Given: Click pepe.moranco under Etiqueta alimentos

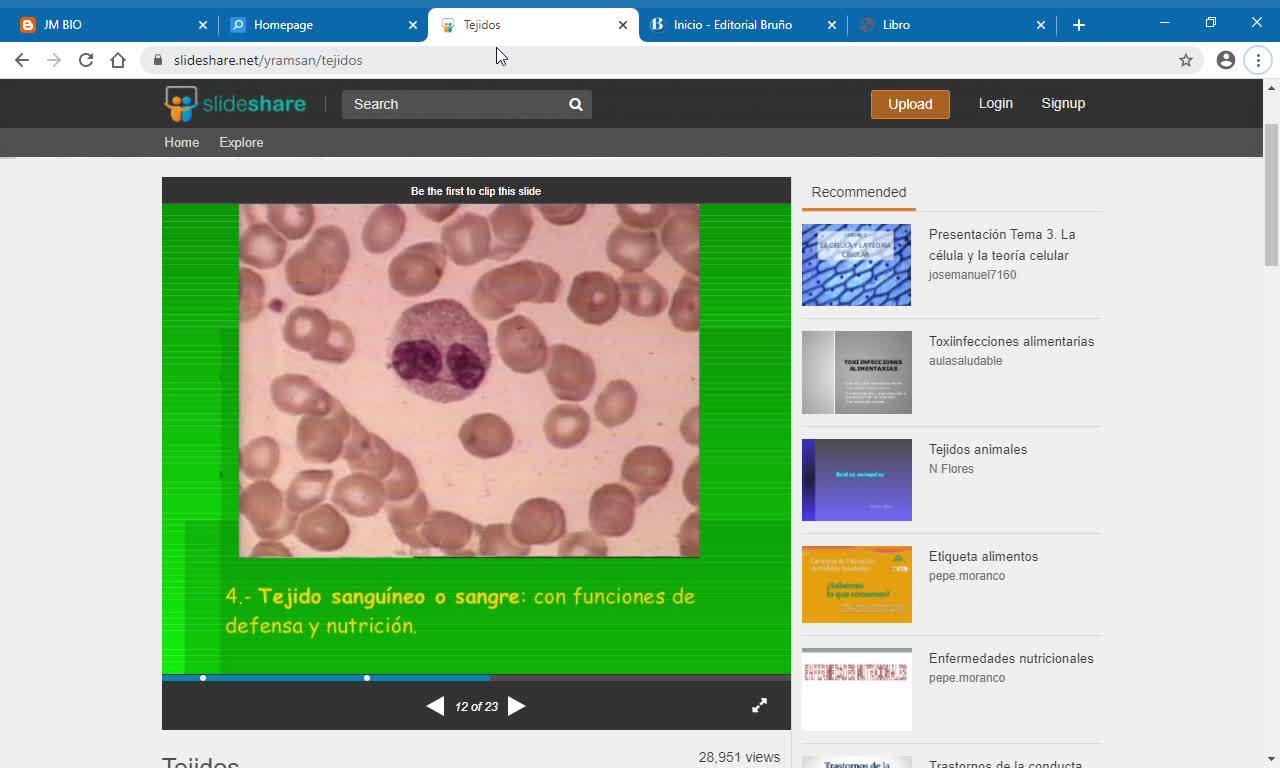Looking at the screenshot, I should tap(967, 576).
